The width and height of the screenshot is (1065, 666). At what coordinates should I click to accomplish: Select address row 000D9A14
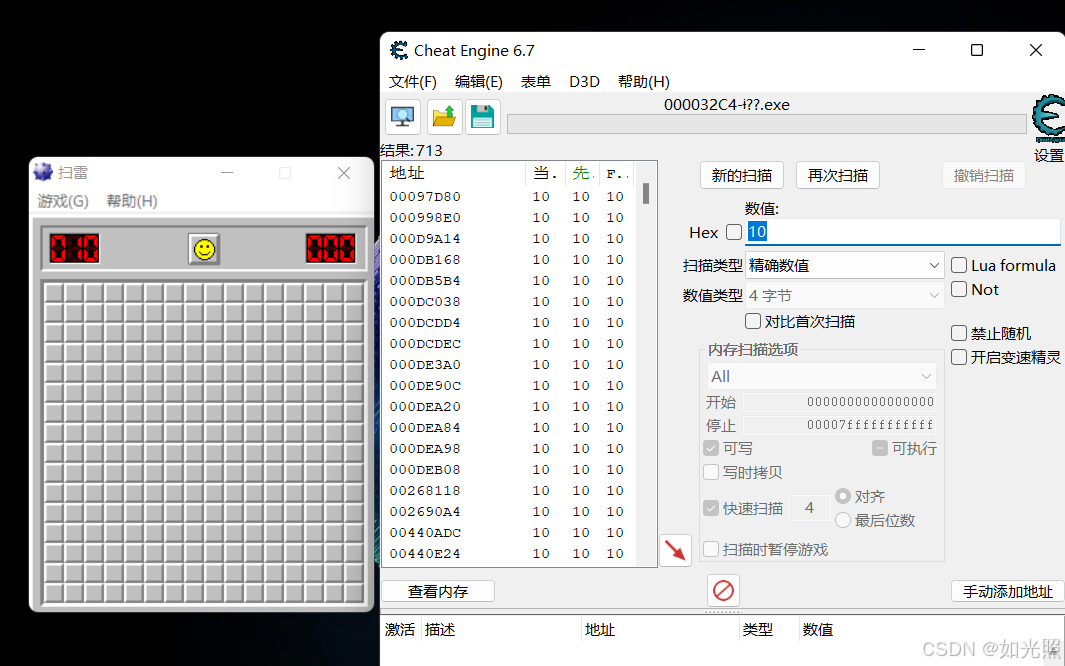(x=511, y=238)
